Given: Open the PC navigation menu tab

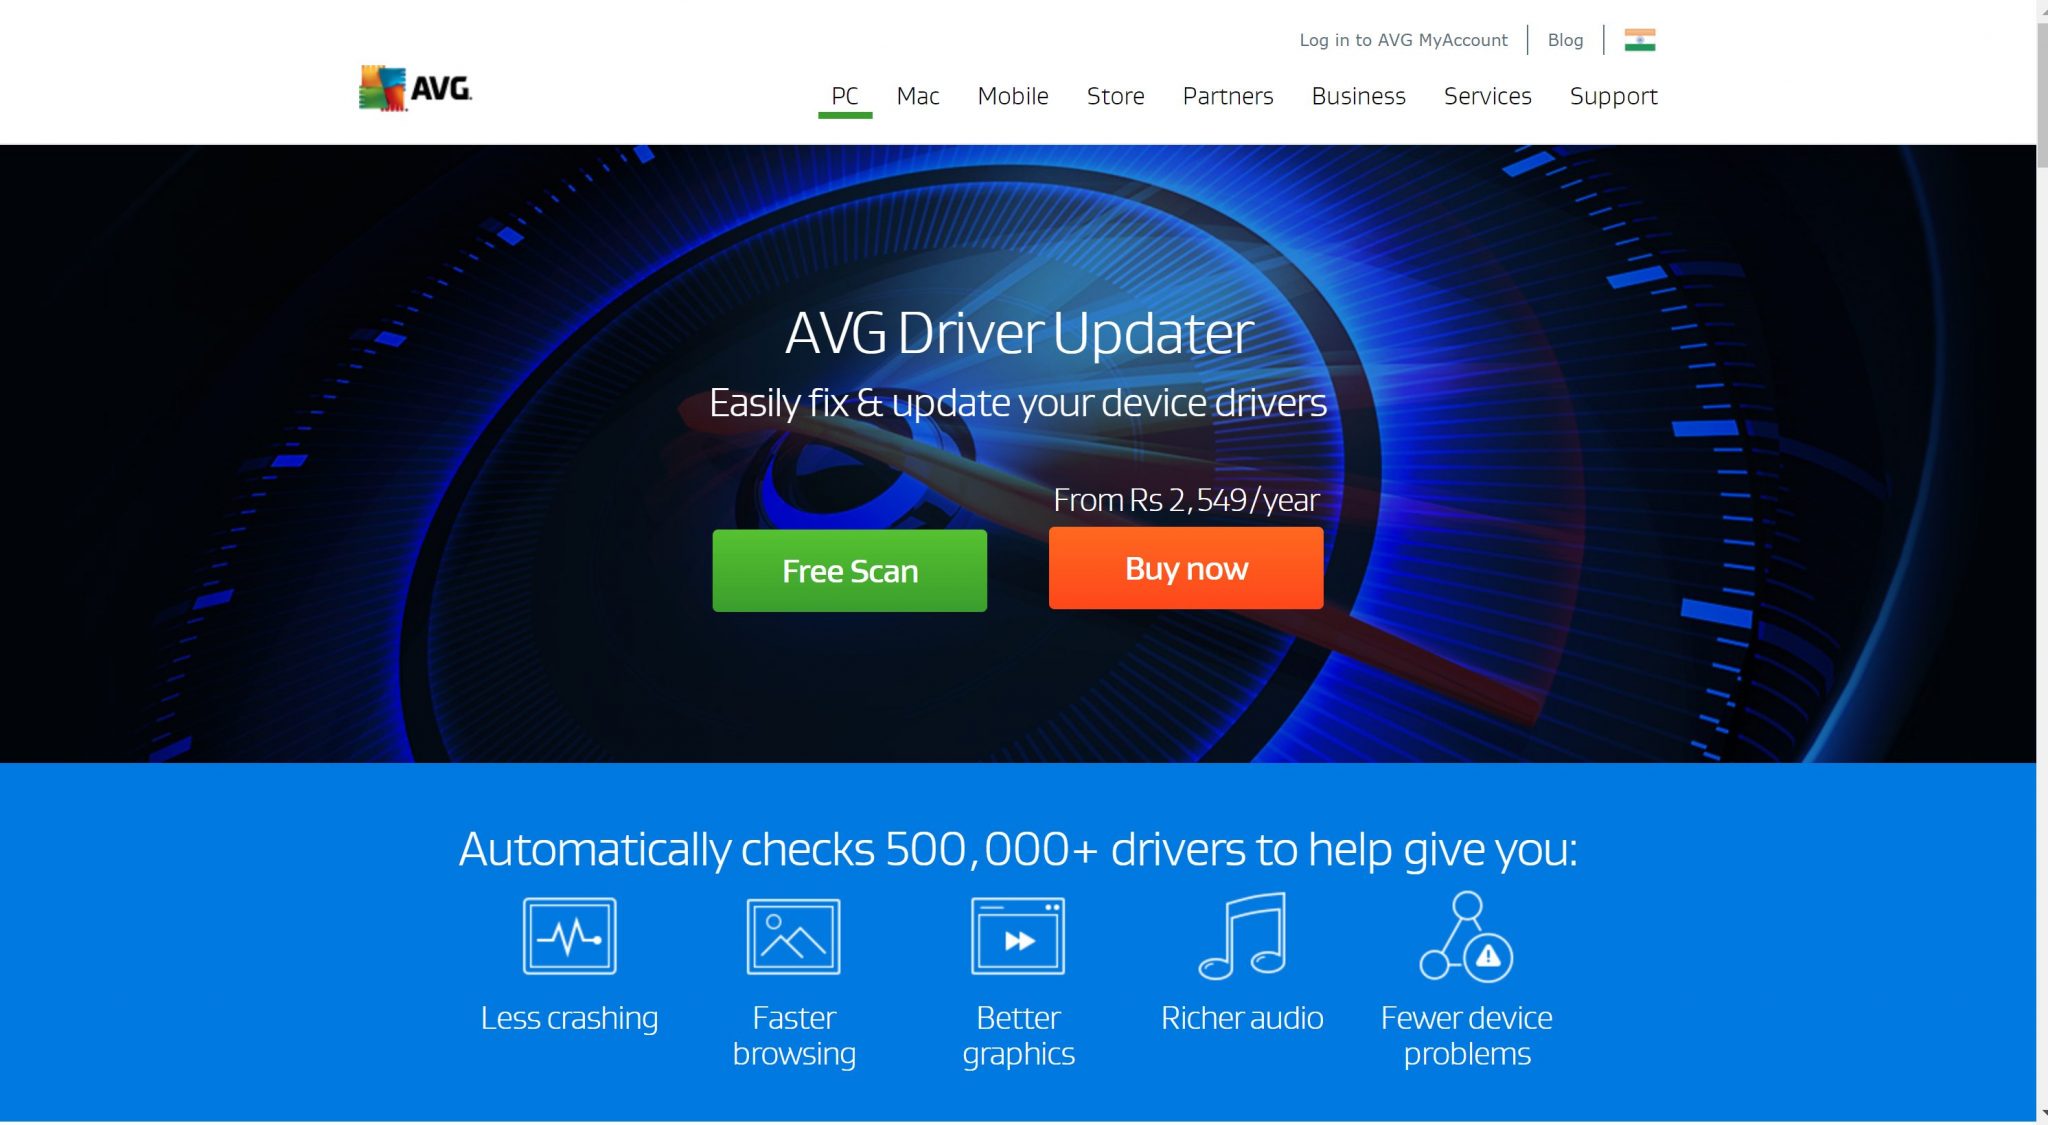Looking at the screenshot, I should tap(845, 94).
